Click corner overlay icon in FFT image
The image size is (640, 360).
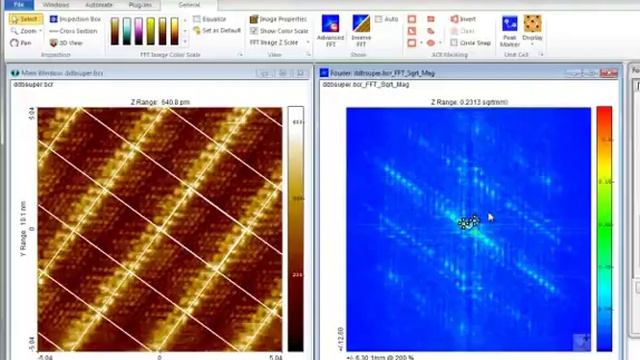pyautogui.click(x=582, y=342)
